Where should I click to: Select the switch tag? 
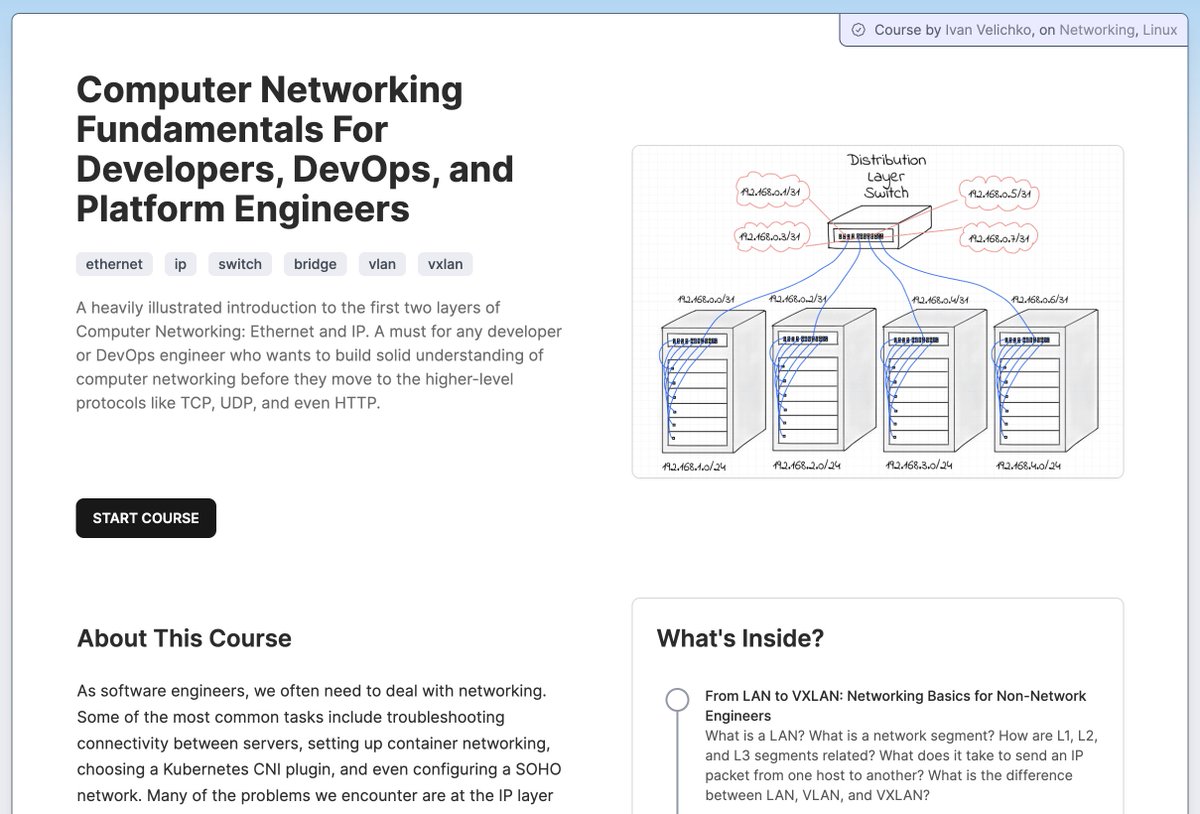tap(240, 264)
